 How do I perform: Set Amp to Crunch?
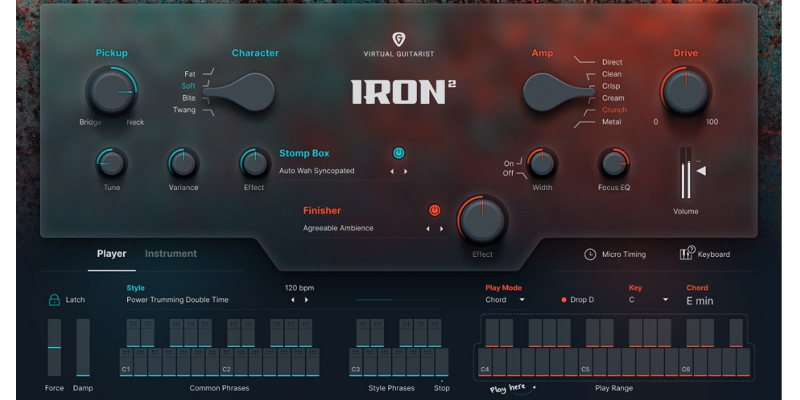point(614,110)
